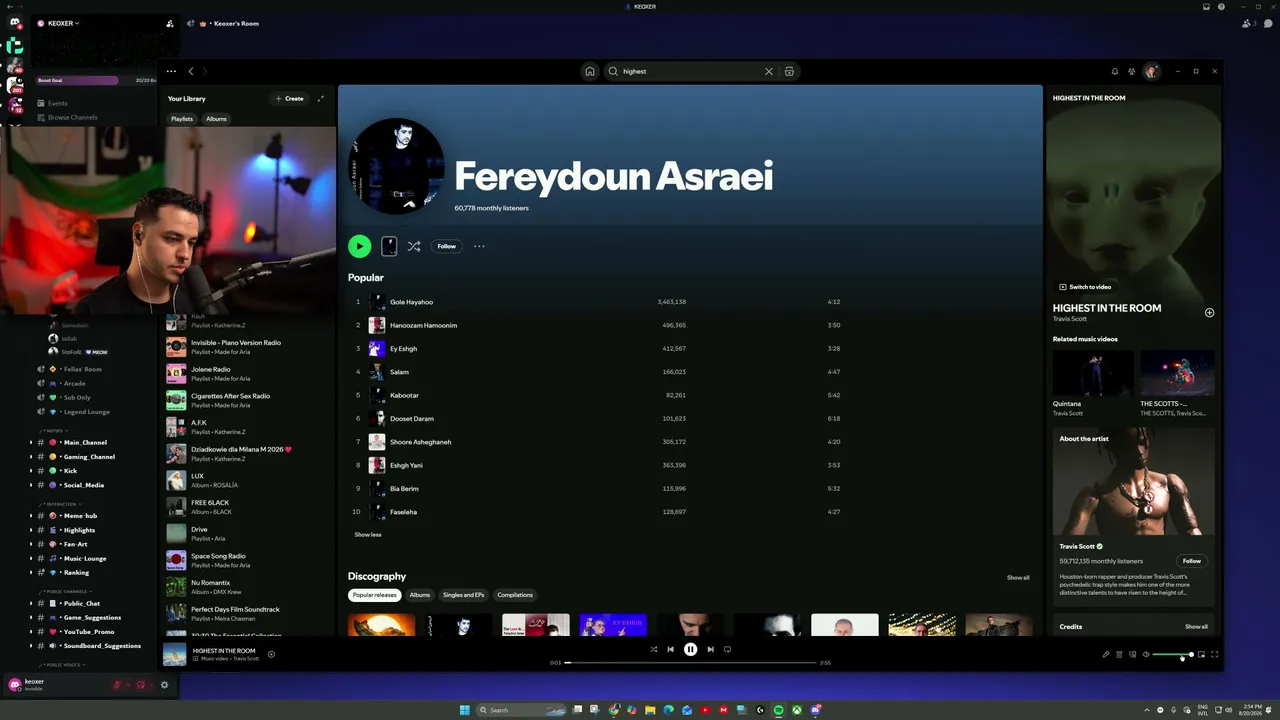
Task: Enable shuffle on the artist page
Action: pyautogui.click(x=414, y=246)
